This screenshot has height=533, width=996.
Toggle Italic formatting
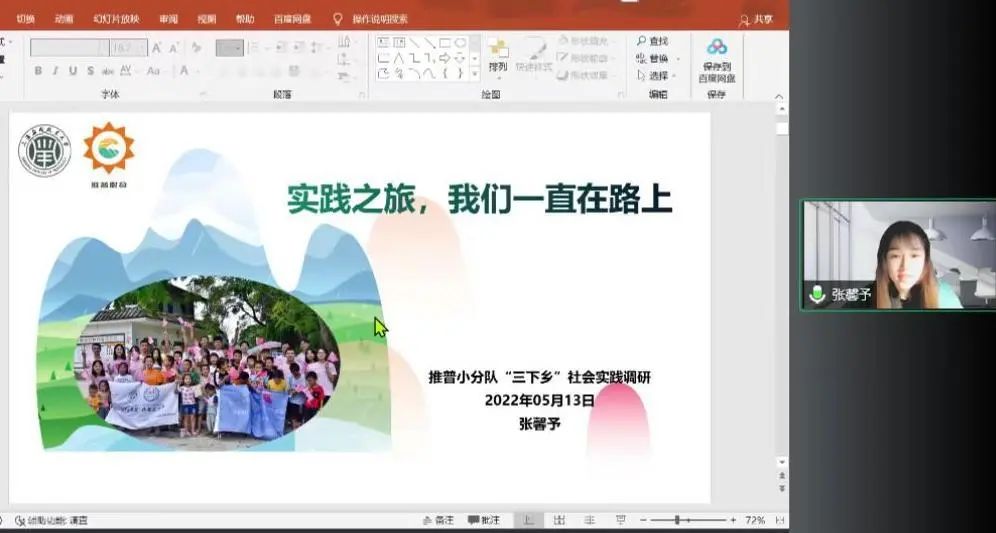55,71
